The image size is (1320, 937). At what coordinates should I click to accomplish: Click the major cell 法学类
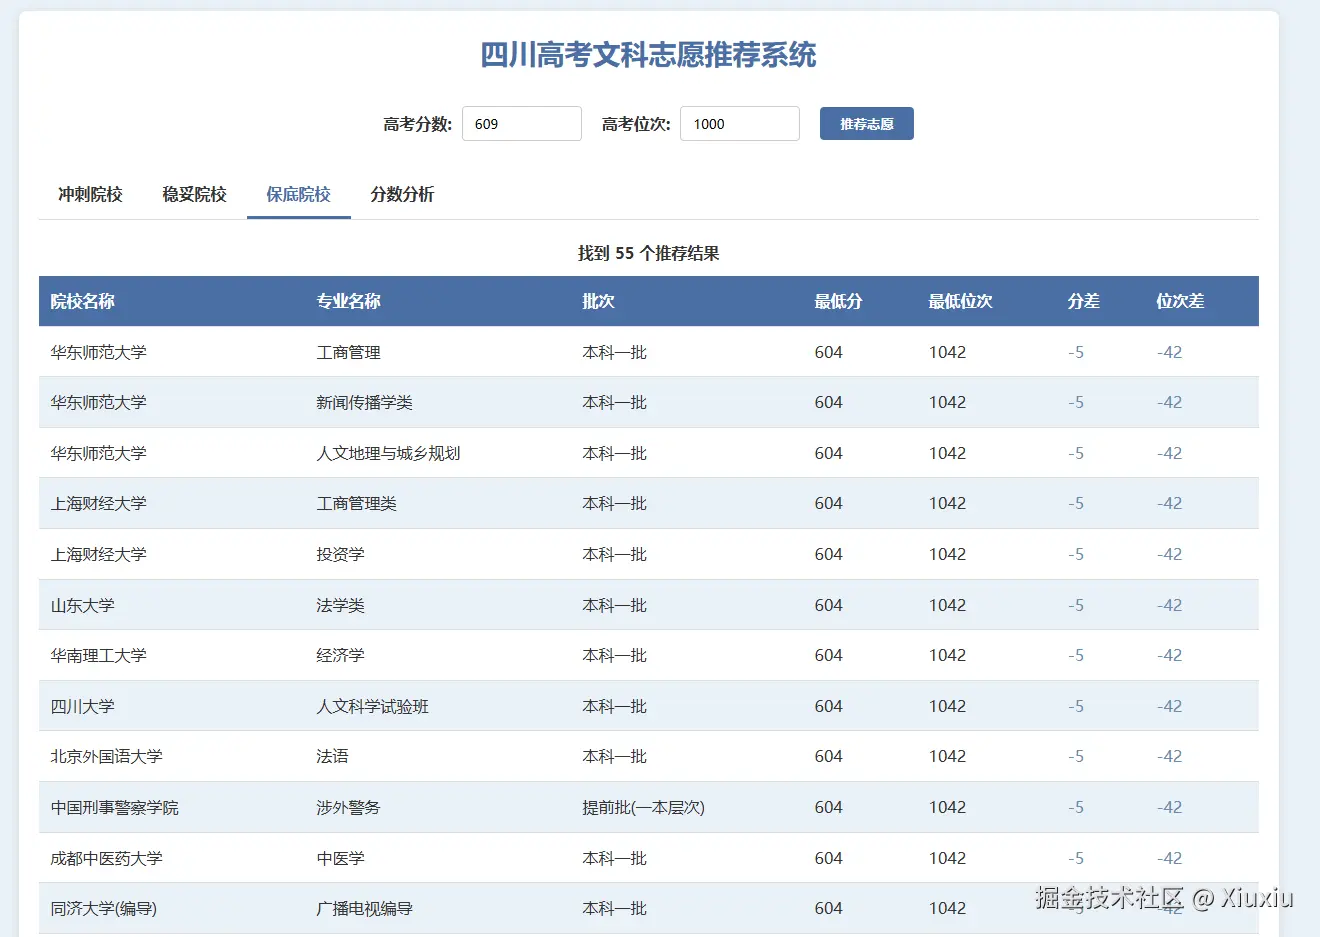coord(341,605)
